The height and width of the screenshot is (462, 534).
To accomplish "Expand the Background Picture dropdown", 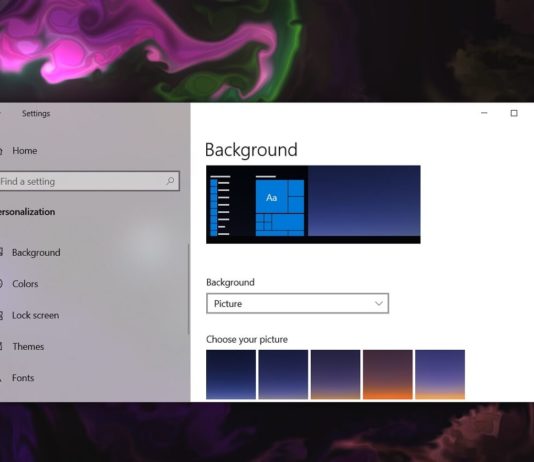I will [297, 303].
